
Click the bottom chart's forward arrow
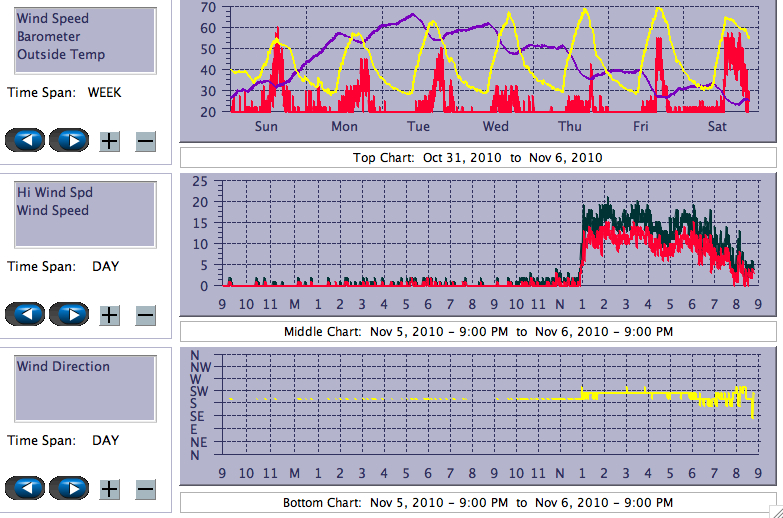tap(70, 488)
